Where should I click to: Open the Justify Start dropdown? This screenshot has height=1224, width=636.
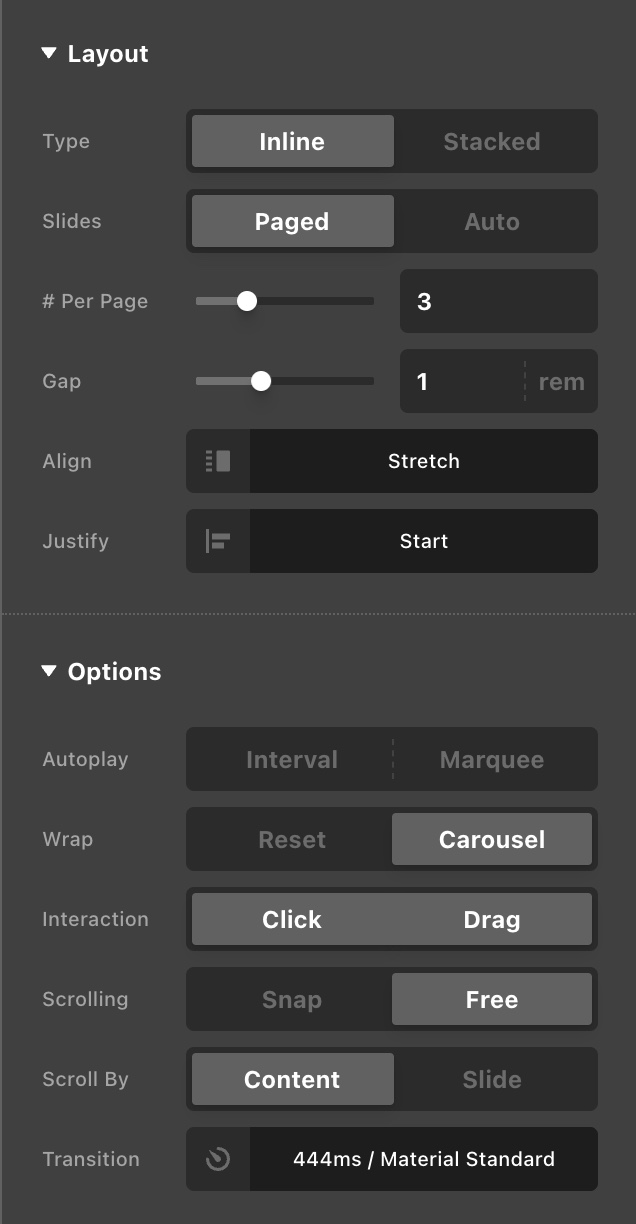coord(423,541)
